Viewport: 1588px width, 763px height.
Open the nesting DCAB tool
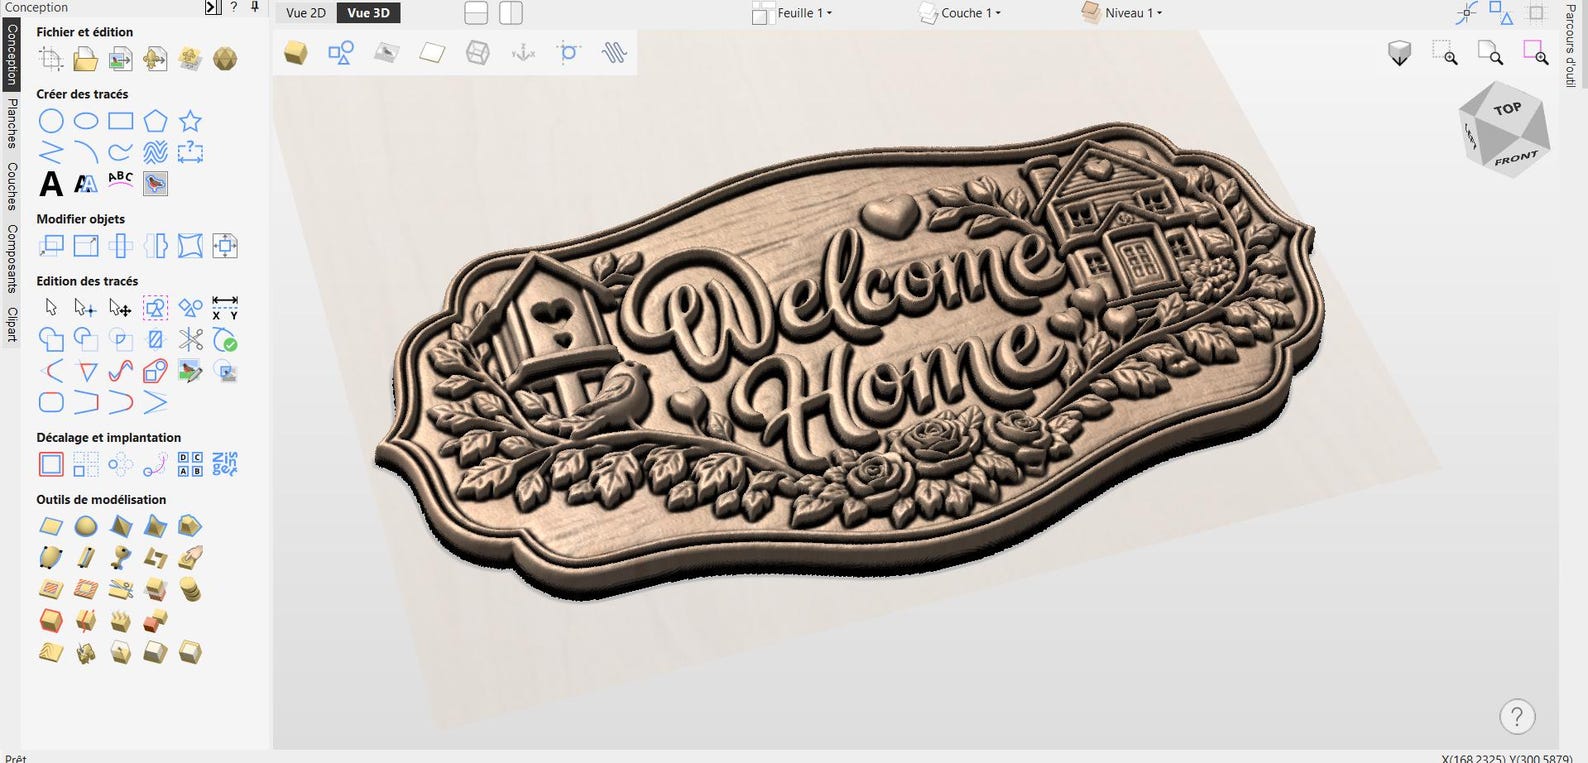pyautogui.click(x=190, y=464)
